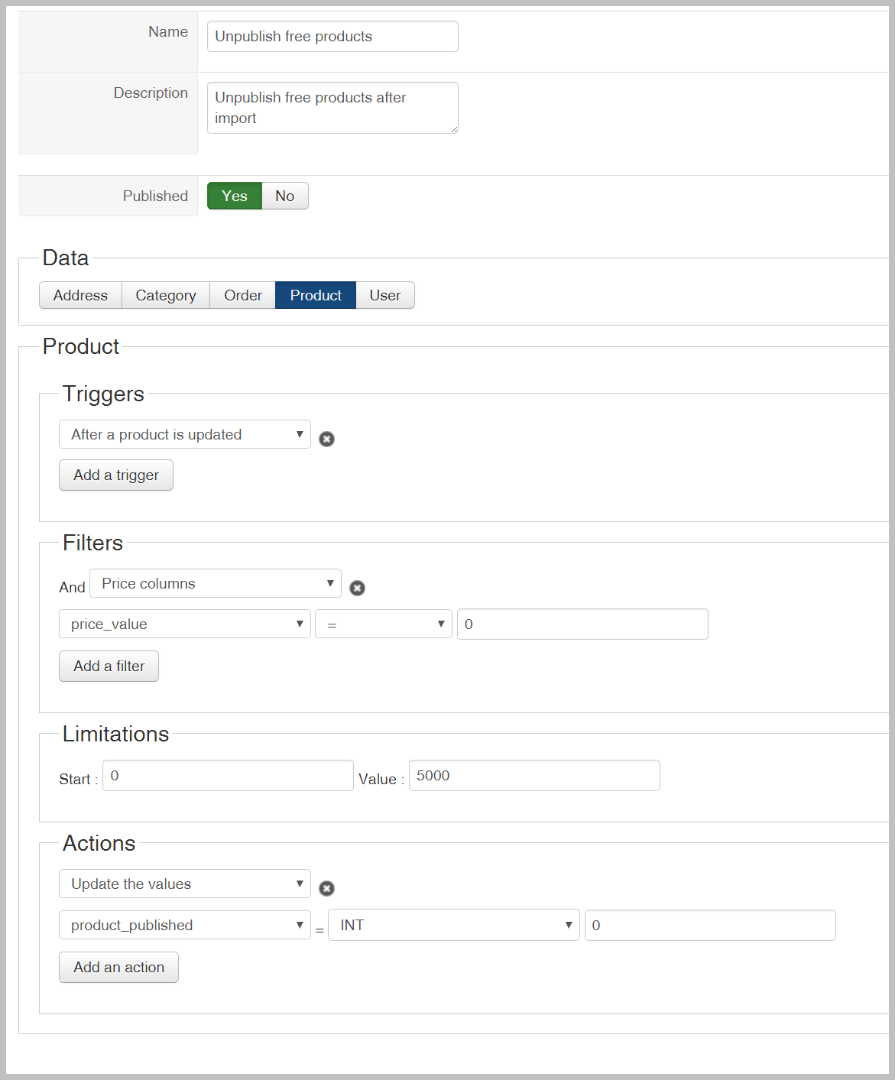
Task: Remove the 'After a product is updated' trigger
Action: coord(326,438)
